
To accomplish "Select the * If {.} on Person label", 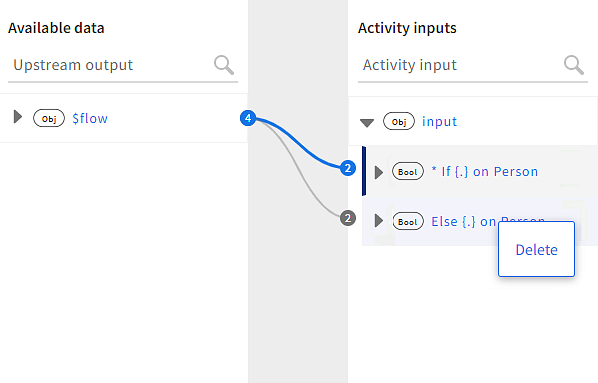I will (x=485, y=172).
